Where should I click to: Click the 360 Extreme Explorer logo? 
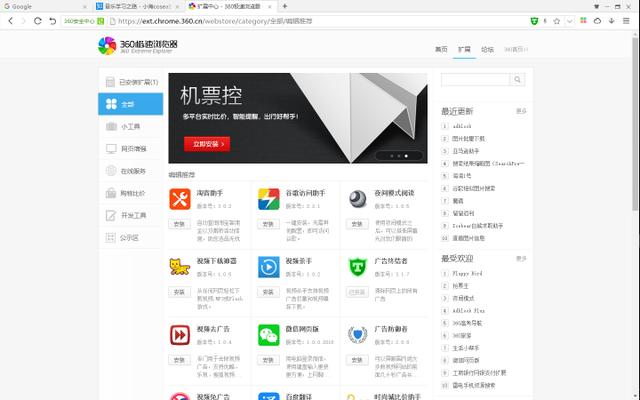(138, 46)
